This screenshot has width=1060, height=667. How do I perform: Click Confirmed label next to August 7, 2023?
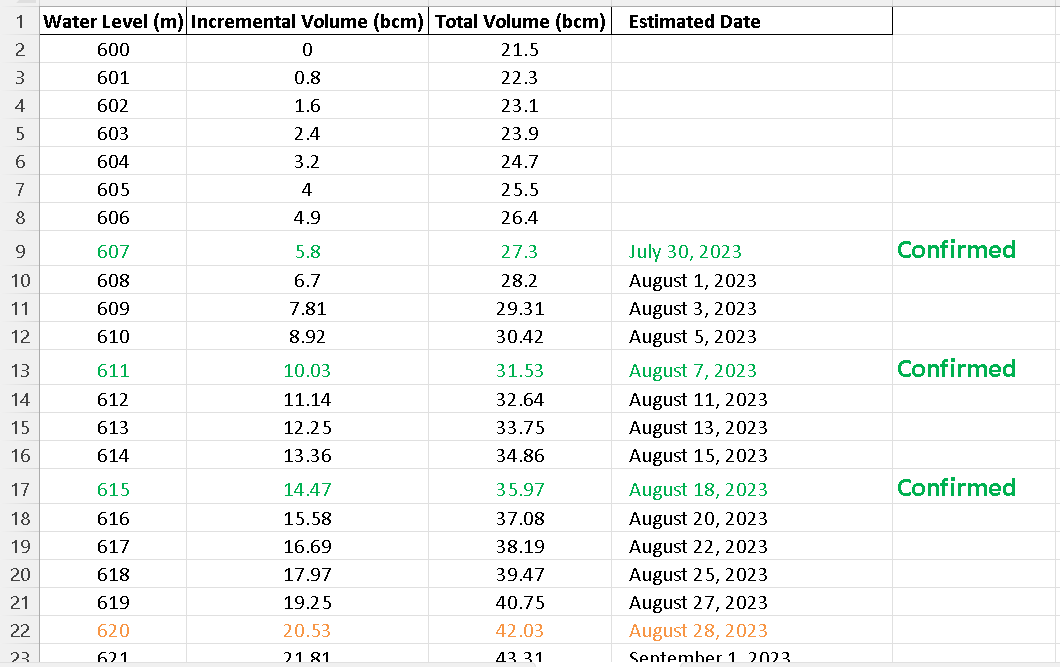point(956,369)
